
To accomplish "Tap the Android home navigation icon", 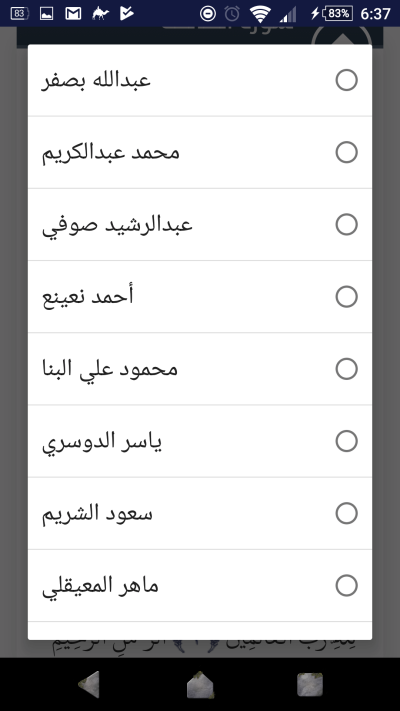I will point(200,684).
